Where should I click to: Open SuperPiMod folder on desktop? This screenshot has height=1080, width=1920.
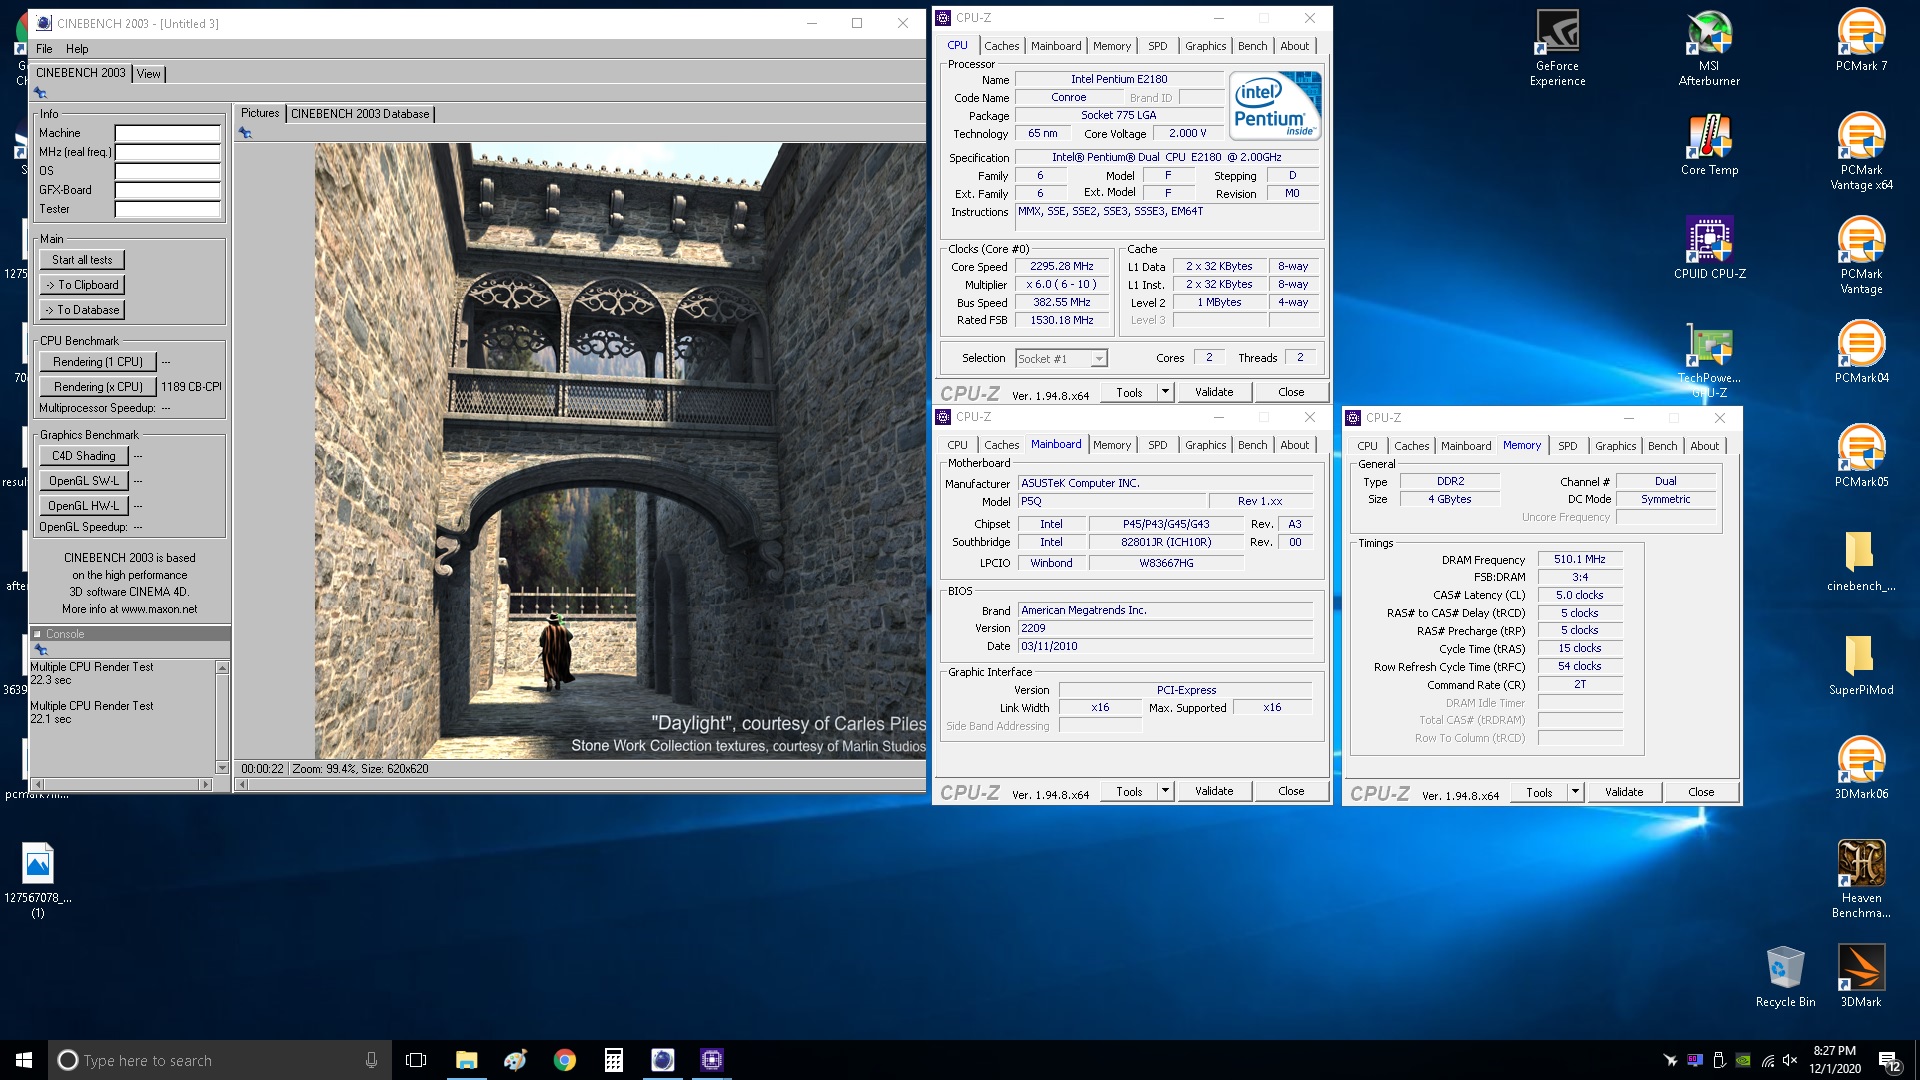(1861, 664)
